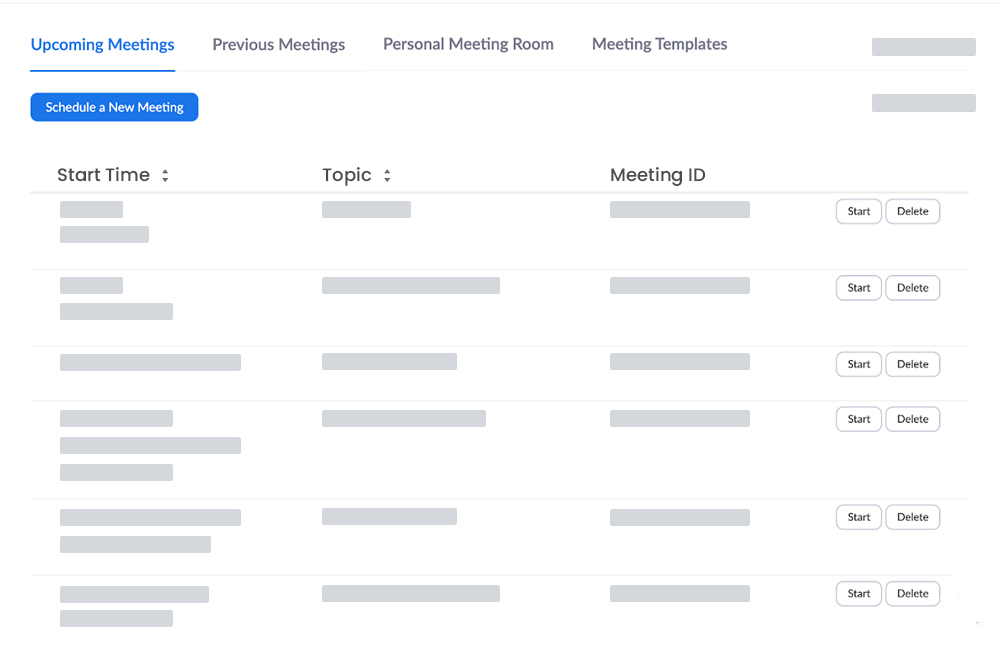Image resolution: width=1000 pixels, height=667 pixels.
Task: Start the first upcoming meeting
Action: point(858,211)
